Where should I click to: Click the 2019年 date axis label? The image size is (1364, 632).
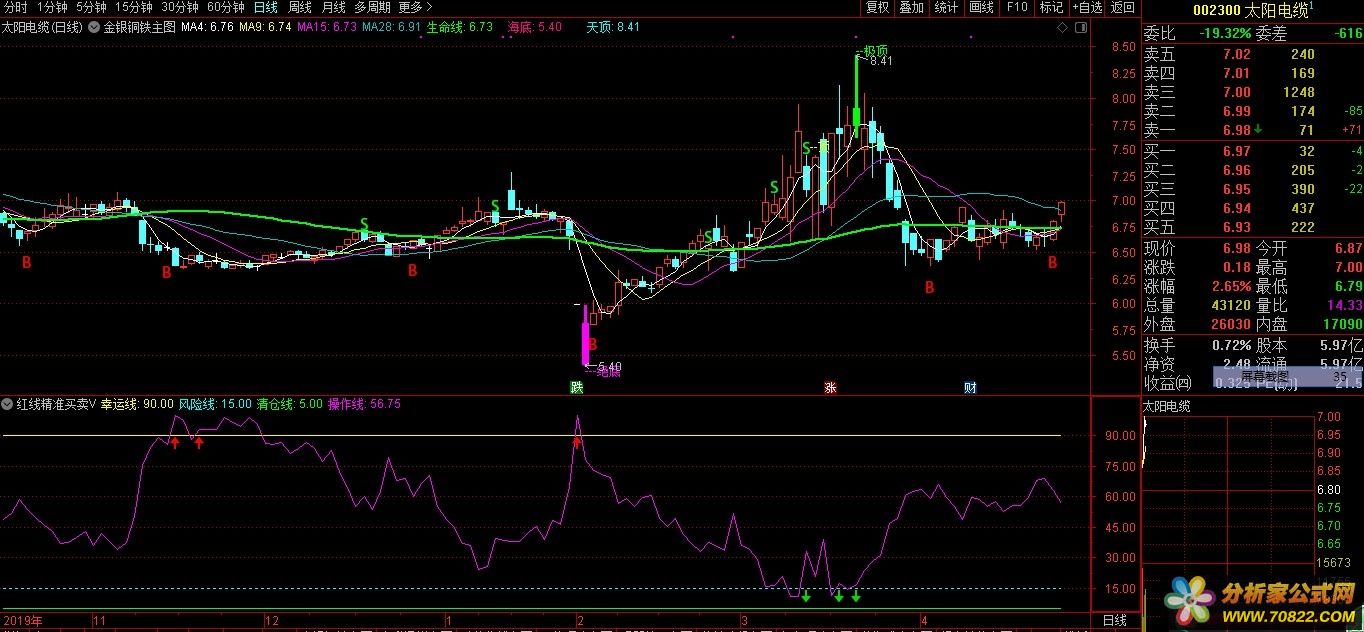pos(22,621)
